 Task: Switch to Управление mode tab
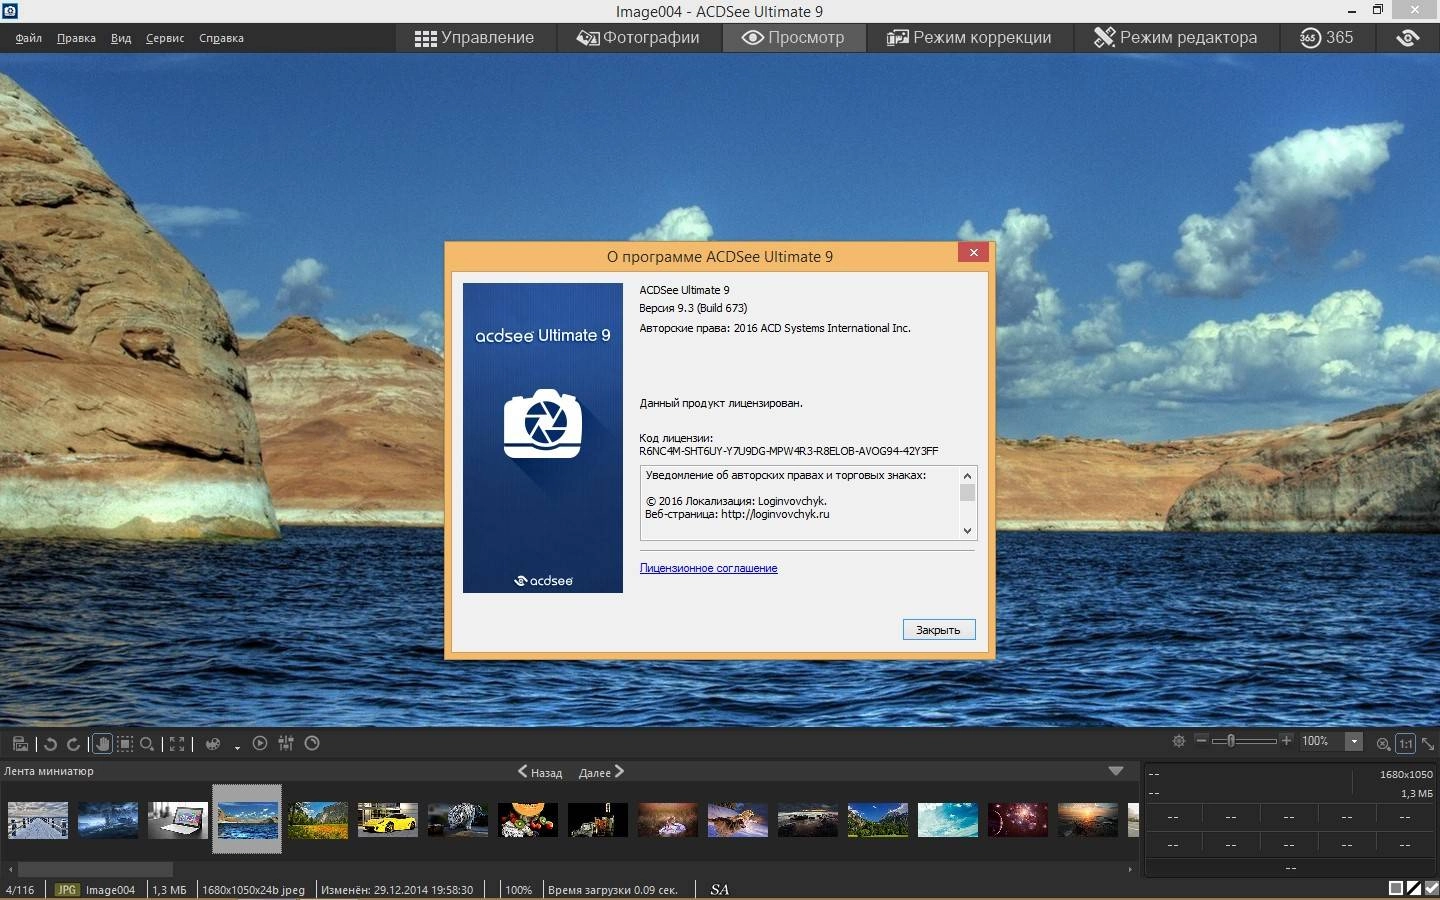click(474, 38)
